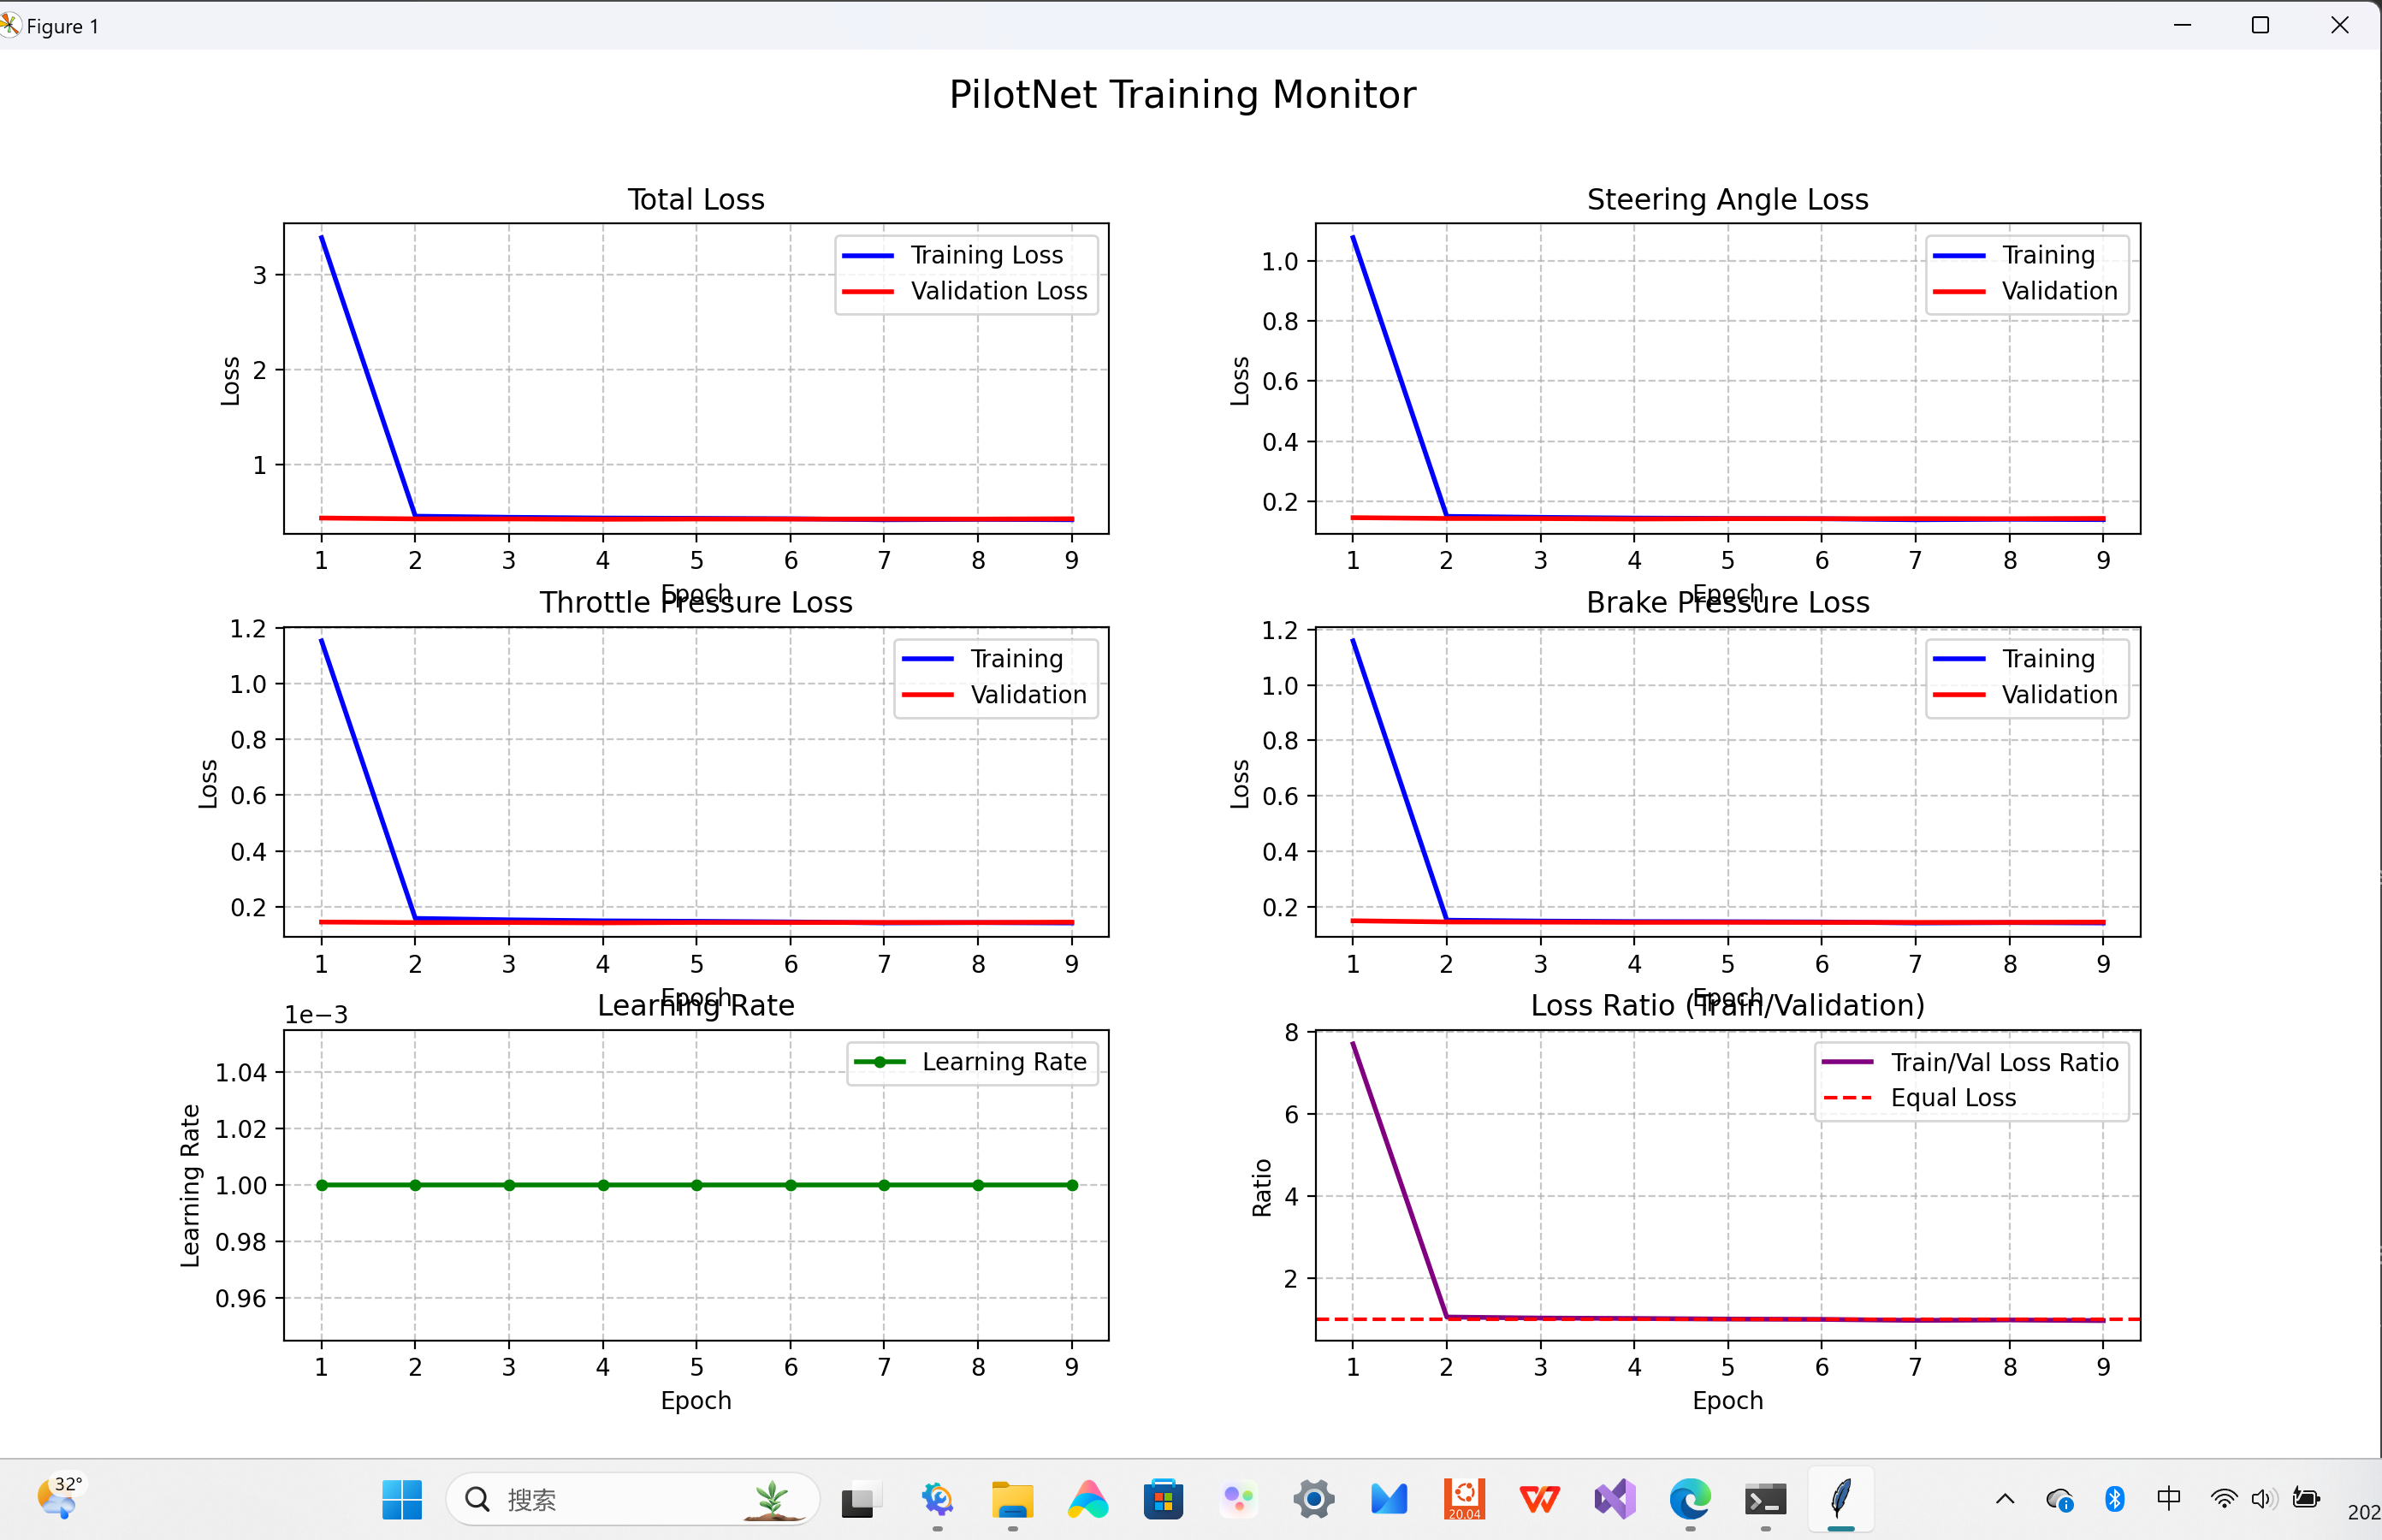Click the Brake Pressure Loss chart title
The height and width of the screenshot is (1540, 2382).
coord(1727,602)
